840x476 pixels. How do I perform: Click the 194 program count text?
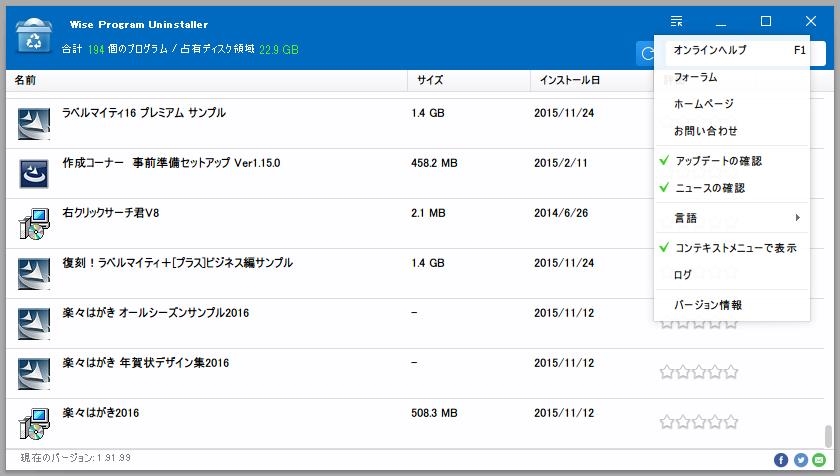tap(96, 49)
